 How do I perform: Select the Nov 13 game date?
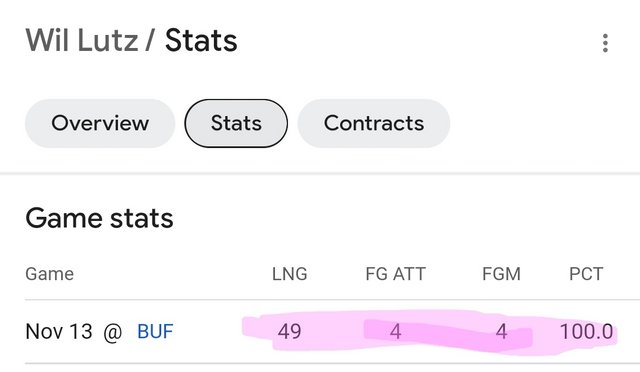click(59, 331)
